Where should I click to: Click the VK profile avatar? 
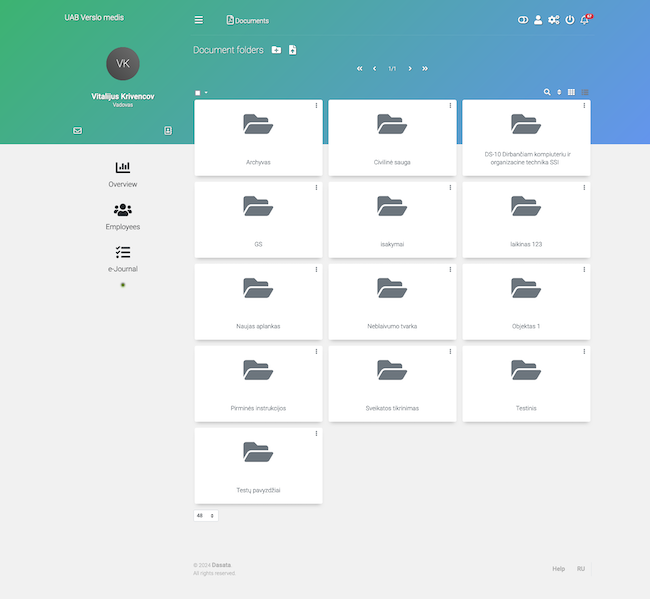(123, 63)
